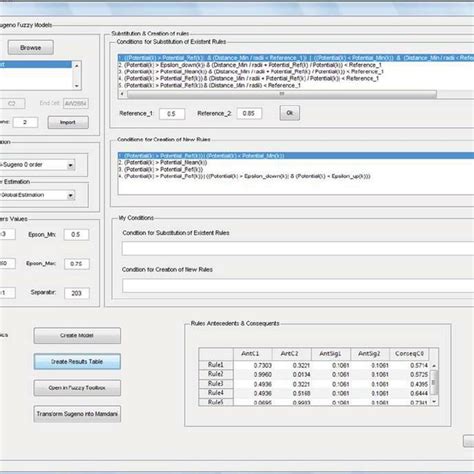Click the AntSig1 column header

point(331,354)
